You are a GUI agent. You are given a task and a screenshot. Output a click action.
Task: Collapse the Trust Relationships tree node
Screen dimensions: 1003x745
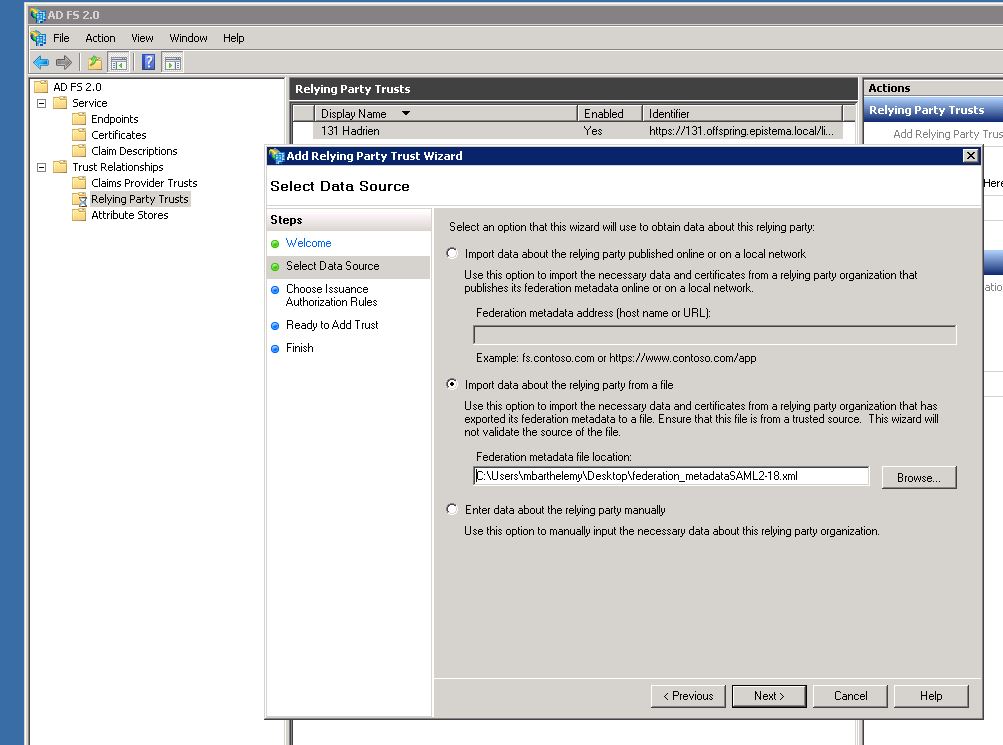(42, 167)
